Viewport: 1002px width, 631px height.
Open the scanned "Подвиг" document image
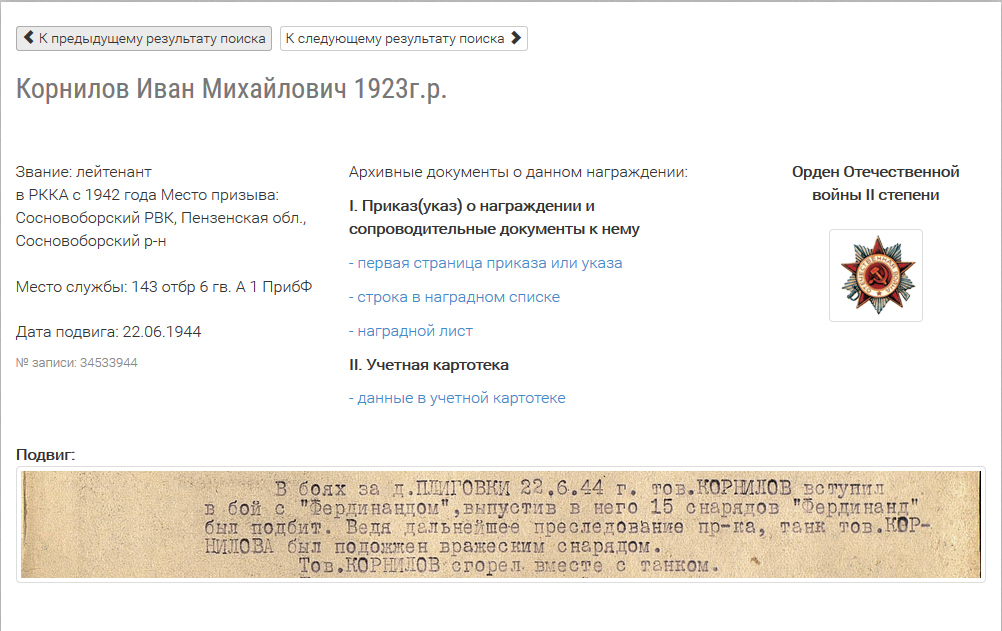click(x=500, y=527)
